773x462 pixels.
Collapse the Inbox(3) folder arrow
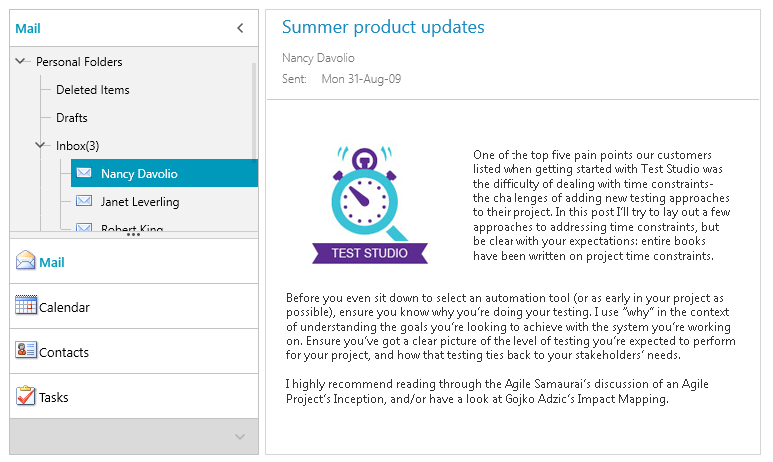[41, 146]
